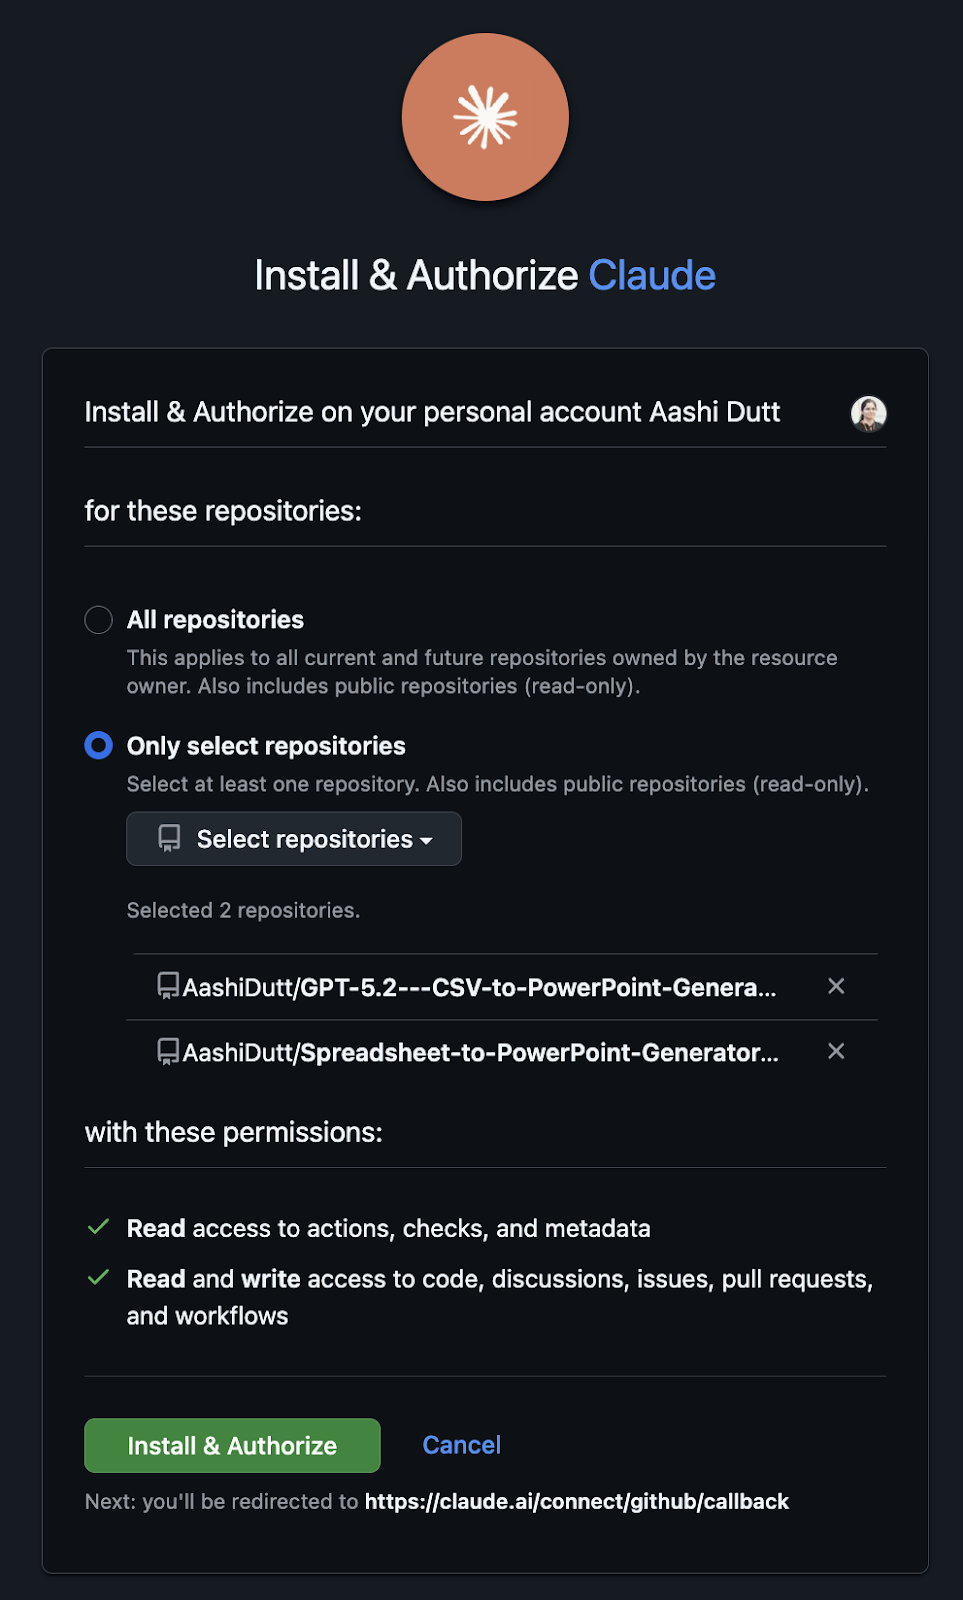Image resolution: width=963 pixels, height=1600 pixels.
Task: Click the Cancel link
Action: pyautogui.click(x=461, y=1445)
